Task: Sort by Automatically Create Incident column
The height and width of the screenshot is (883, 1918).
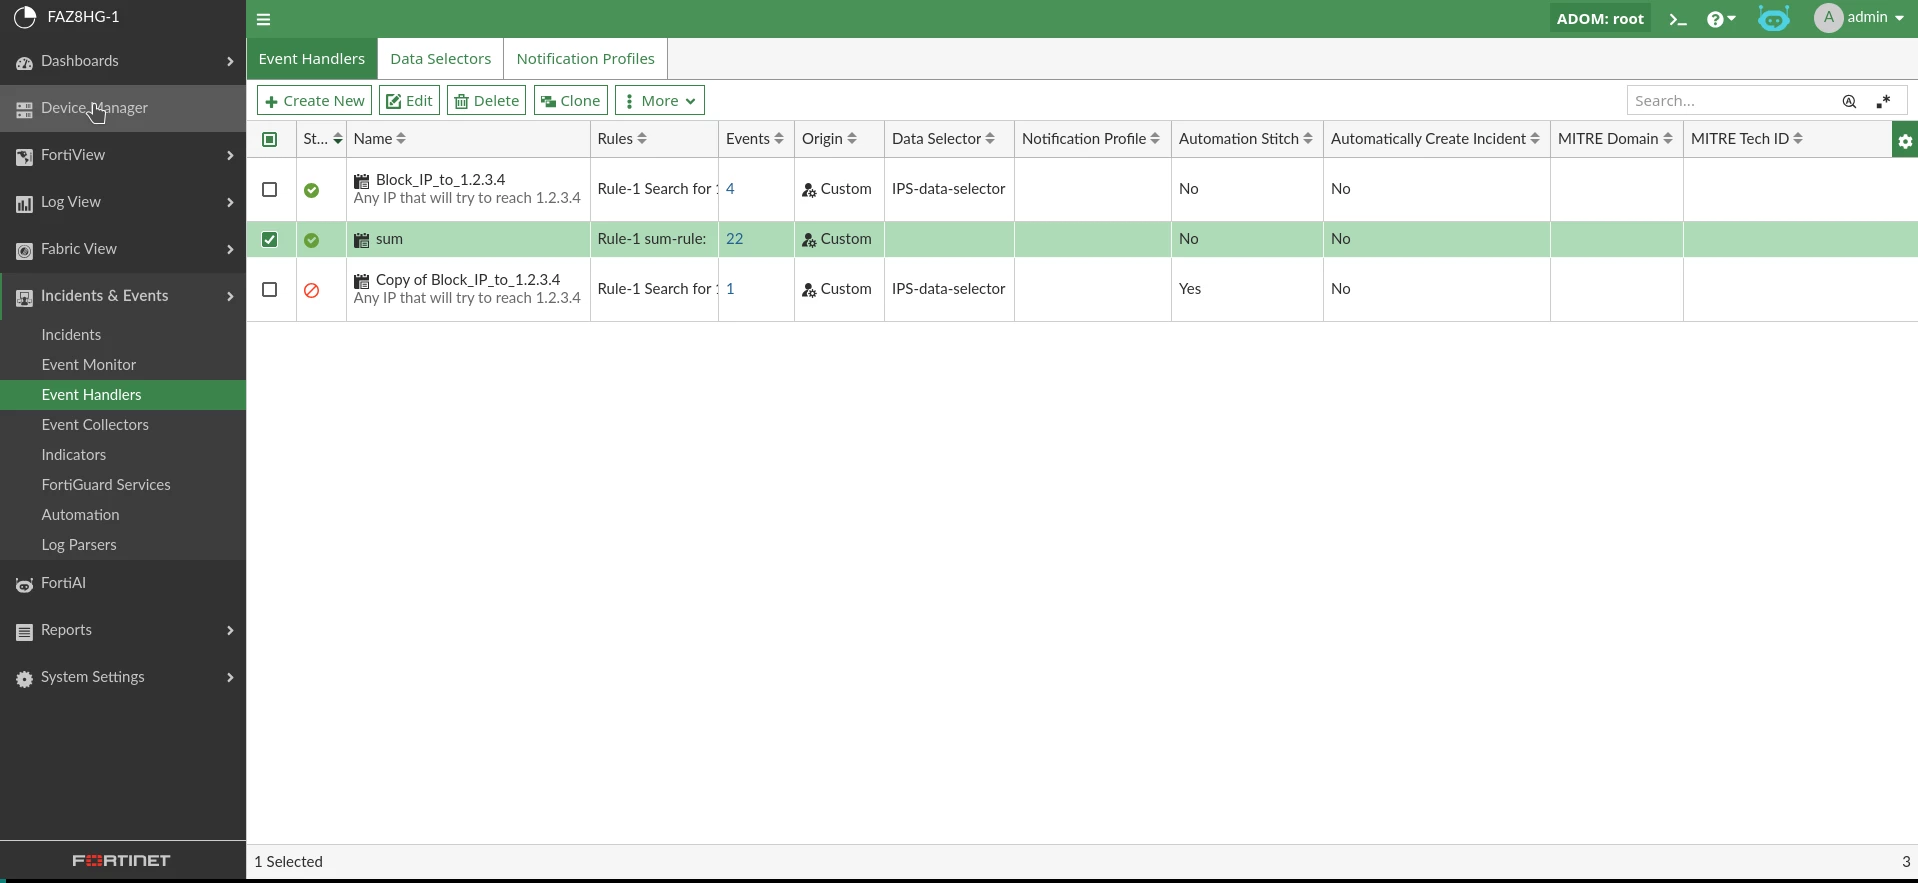Action: (1436, 139)
